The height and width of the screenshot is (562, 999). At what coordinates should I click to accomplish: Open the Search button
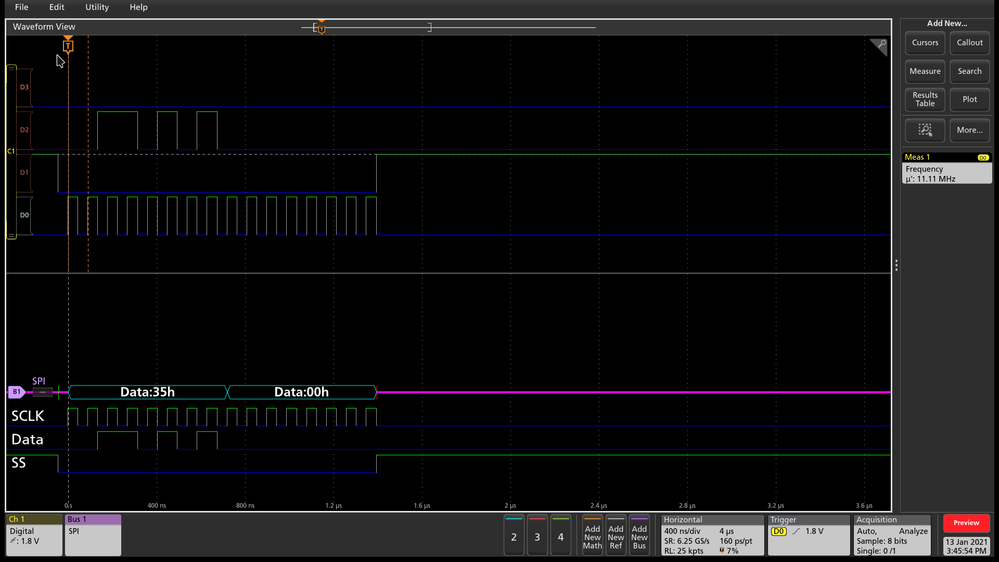coord(969,71)
